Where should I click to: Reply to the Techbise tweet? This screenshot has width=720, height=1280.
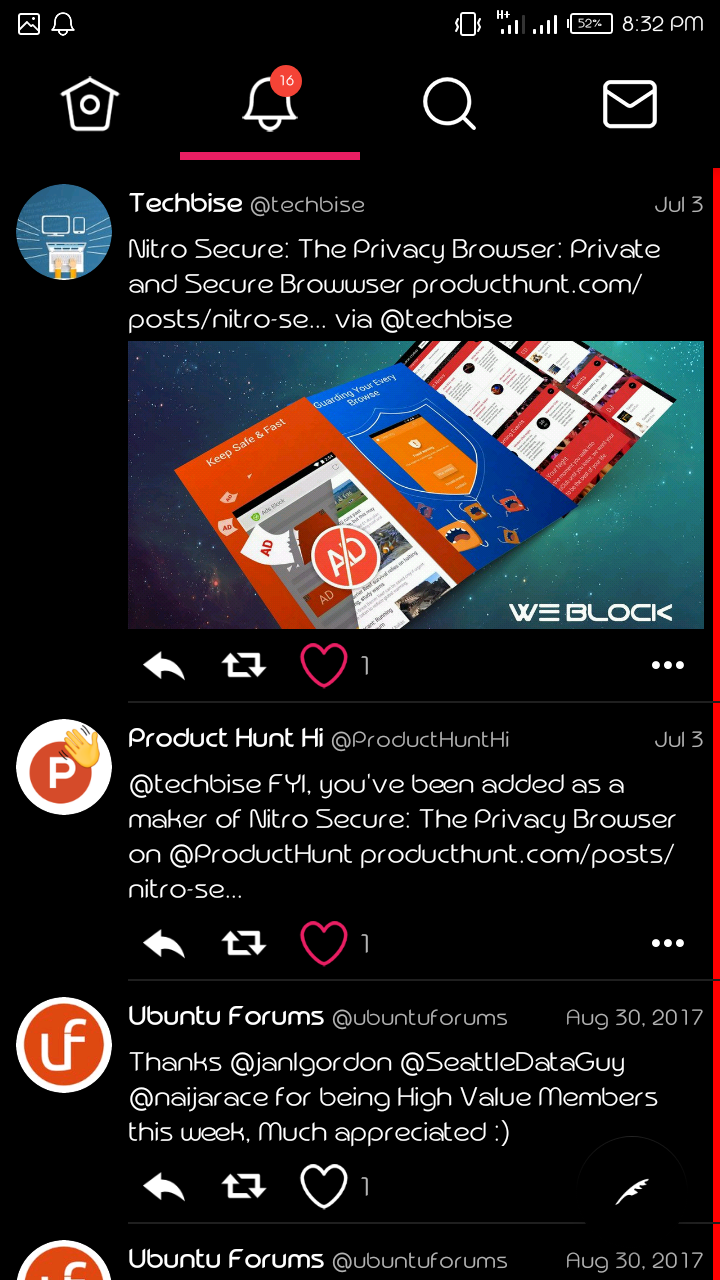(x=164, y=665)
